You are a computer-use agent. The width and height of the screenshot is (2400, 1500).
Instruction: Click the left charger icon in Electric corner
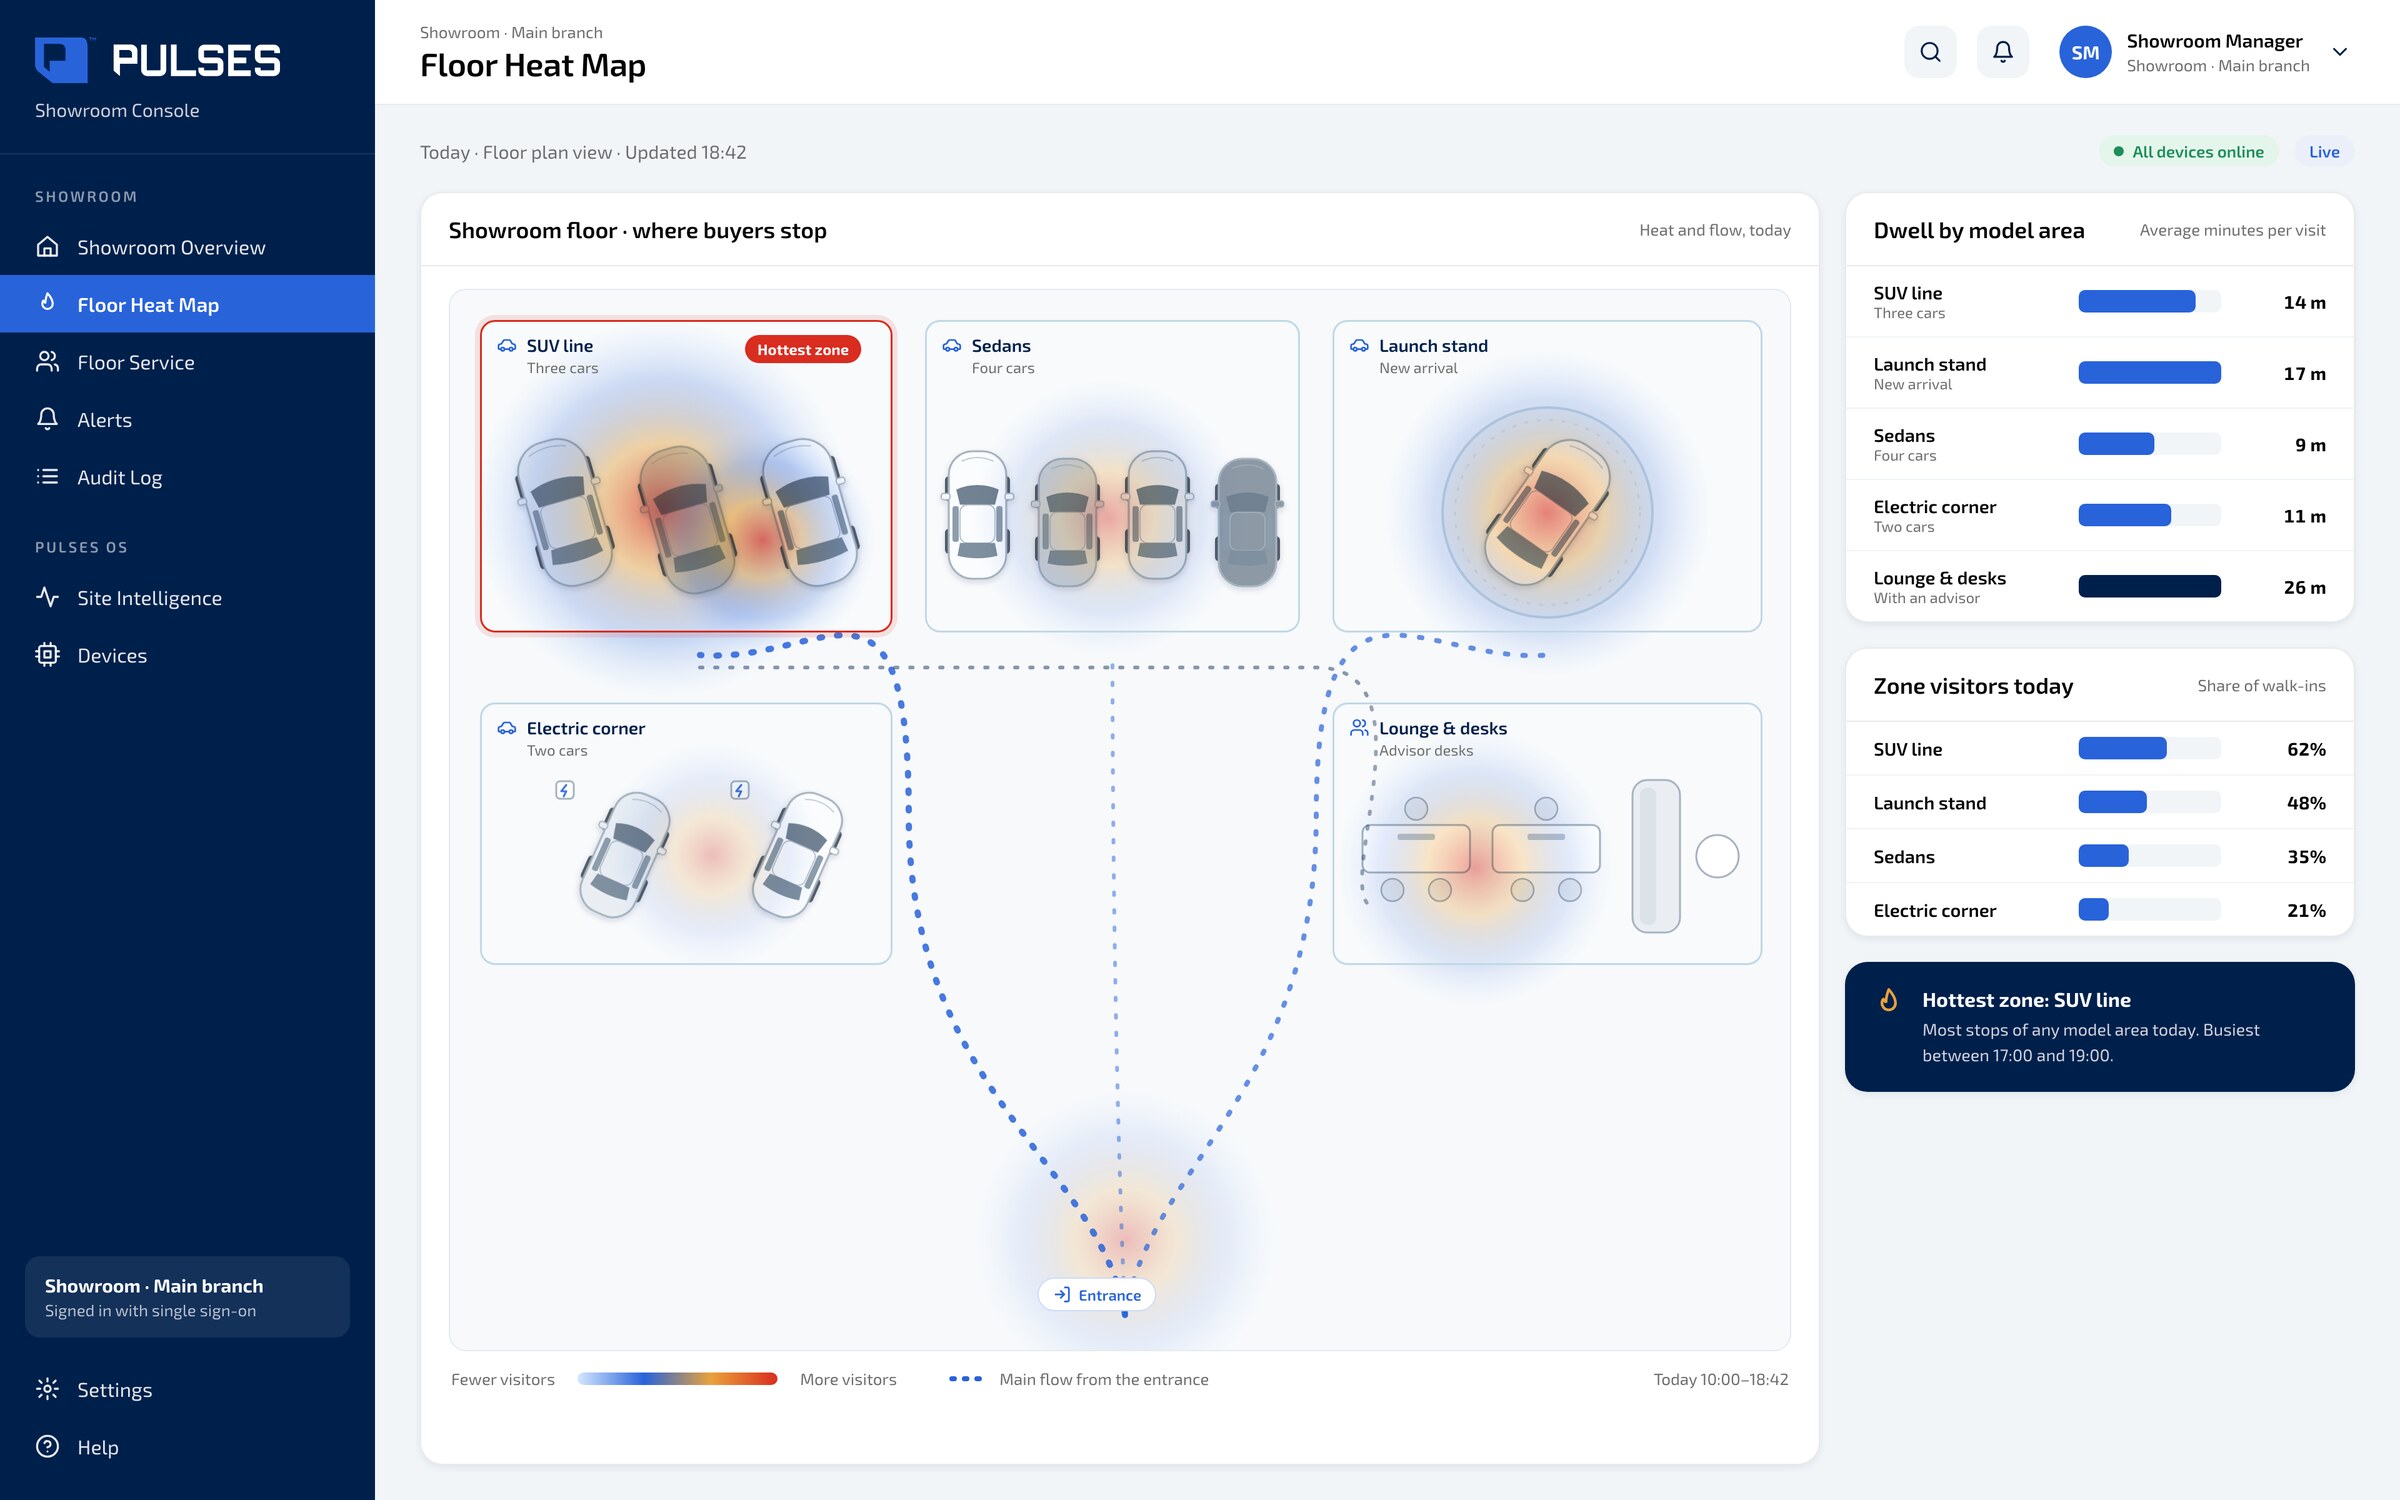(x=565, y=790)
